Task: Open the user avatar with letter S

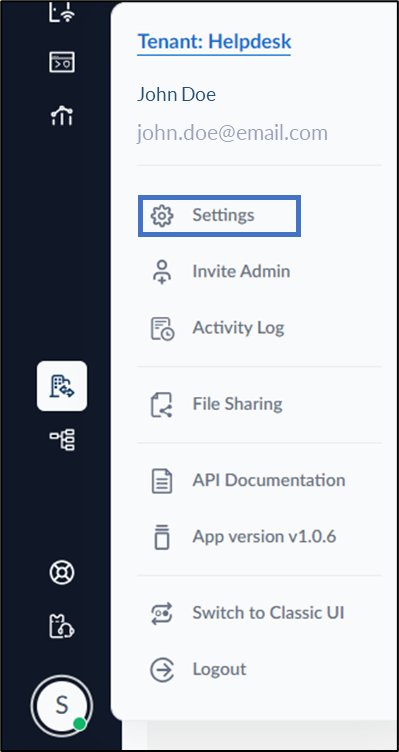Action: pos(62,705)
